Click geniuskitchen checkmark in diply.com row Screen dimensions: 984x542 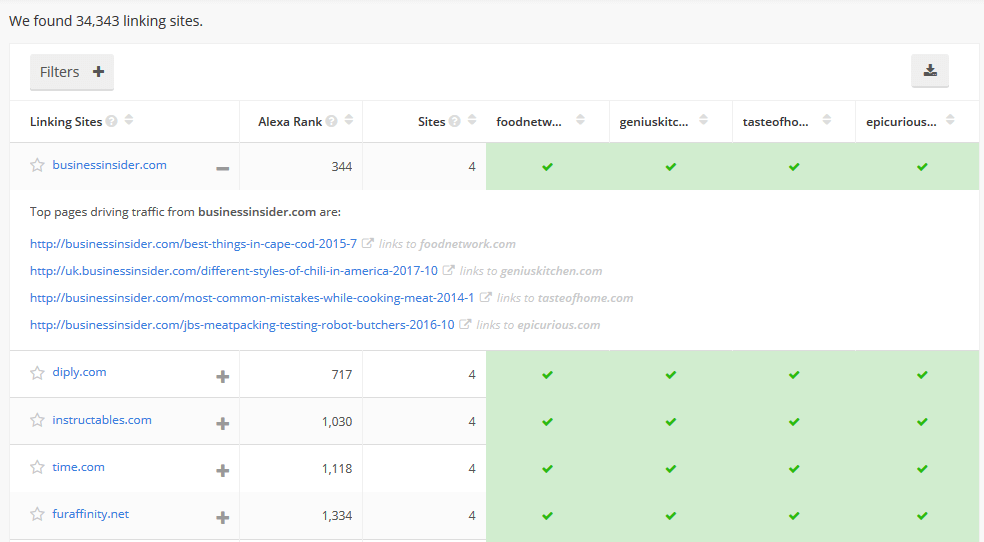point(671,375)
